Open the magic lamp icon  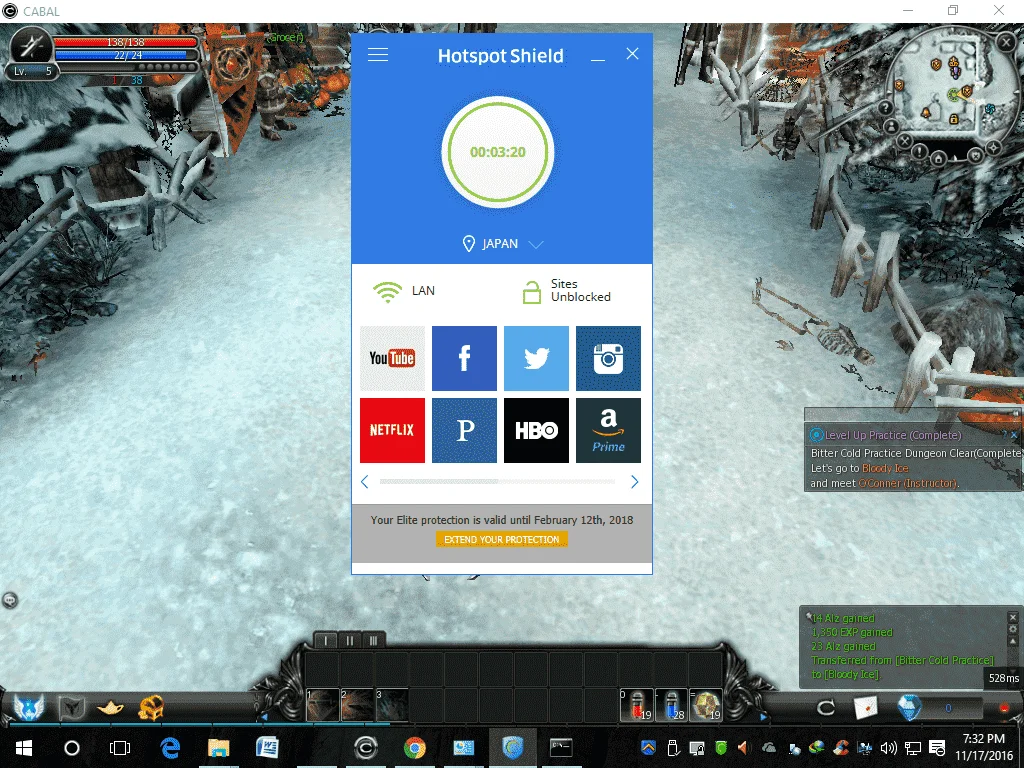pos(110,707)
